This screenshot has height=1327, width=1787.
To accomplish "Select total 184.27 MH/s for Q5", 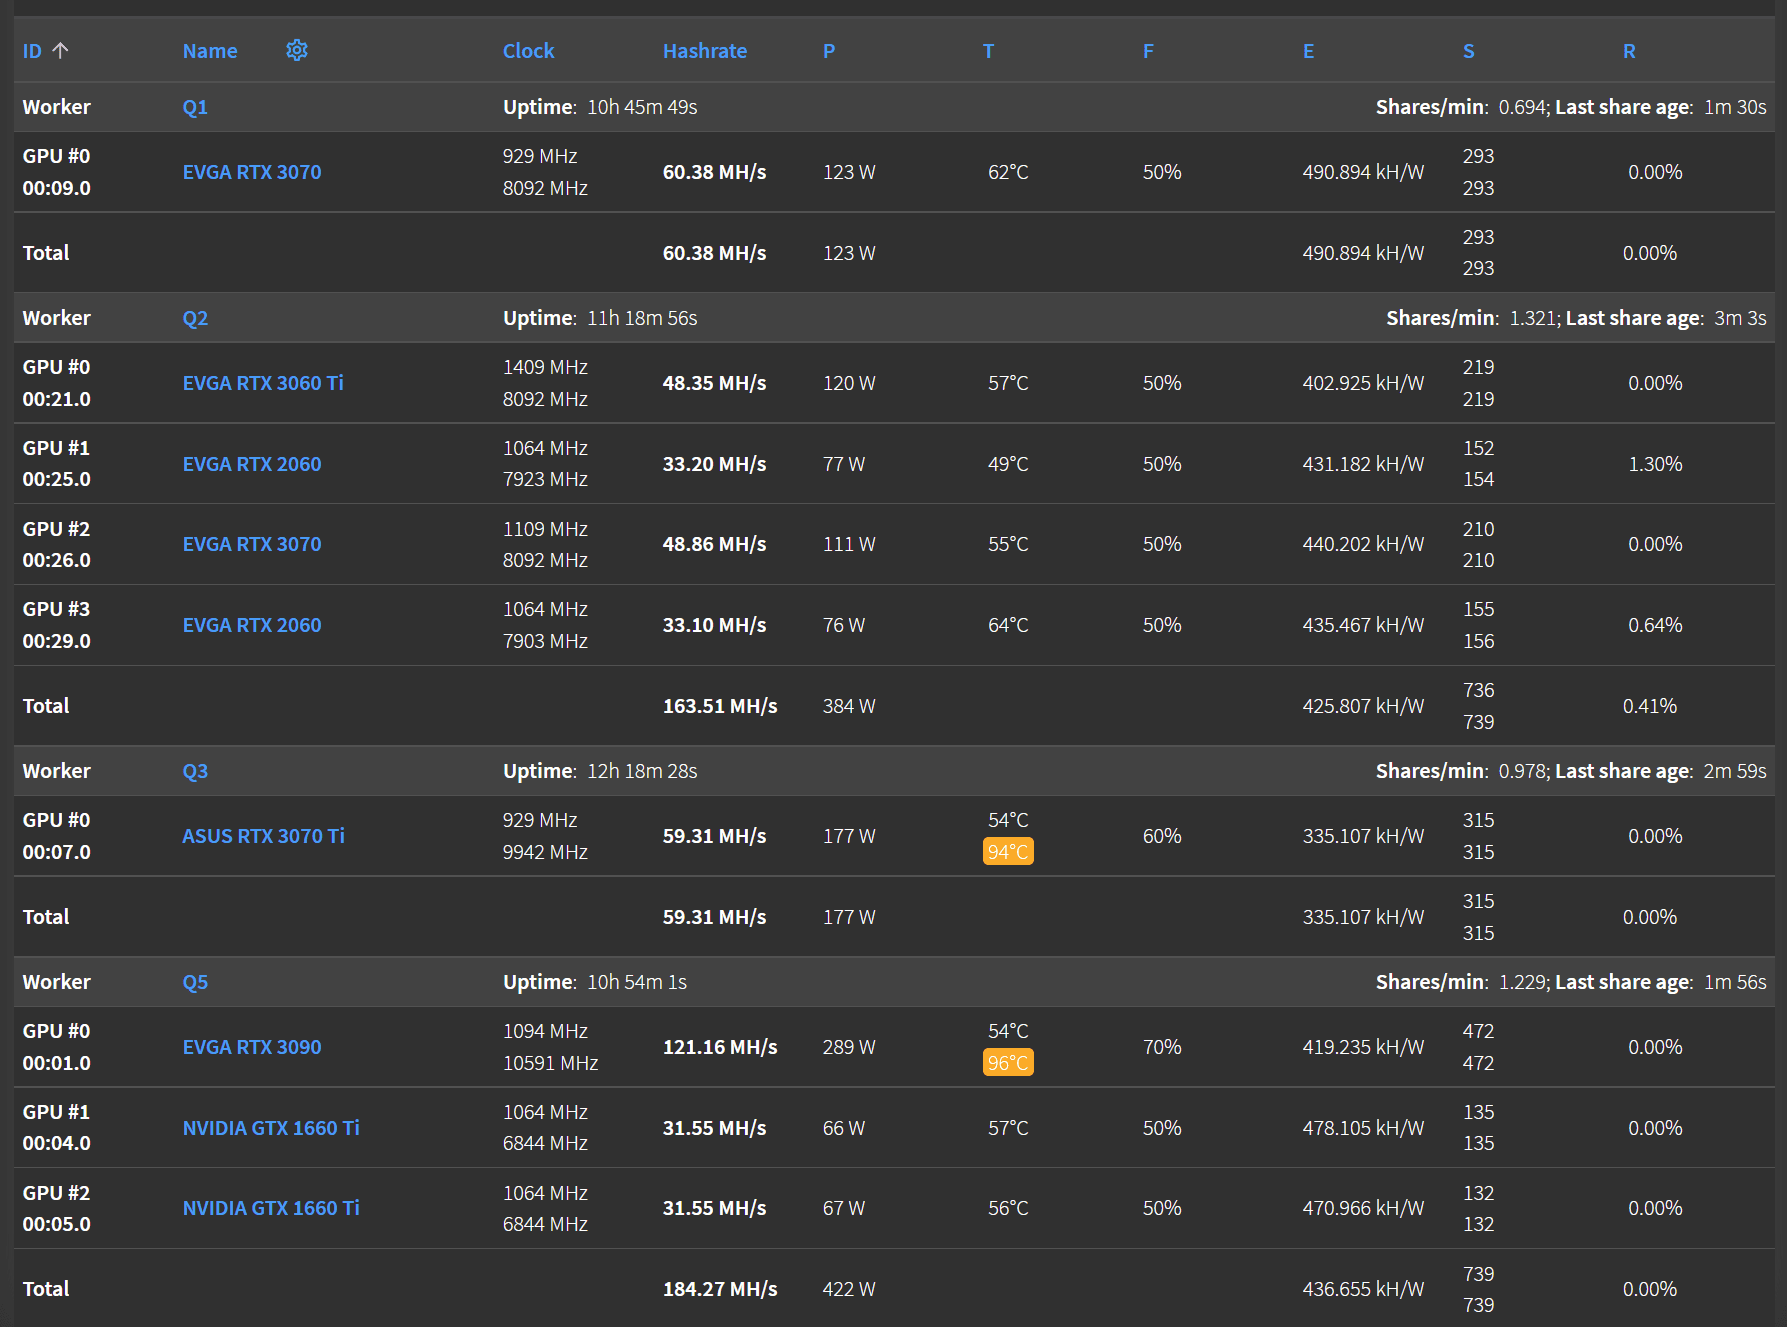I will tap(720, 1289).
